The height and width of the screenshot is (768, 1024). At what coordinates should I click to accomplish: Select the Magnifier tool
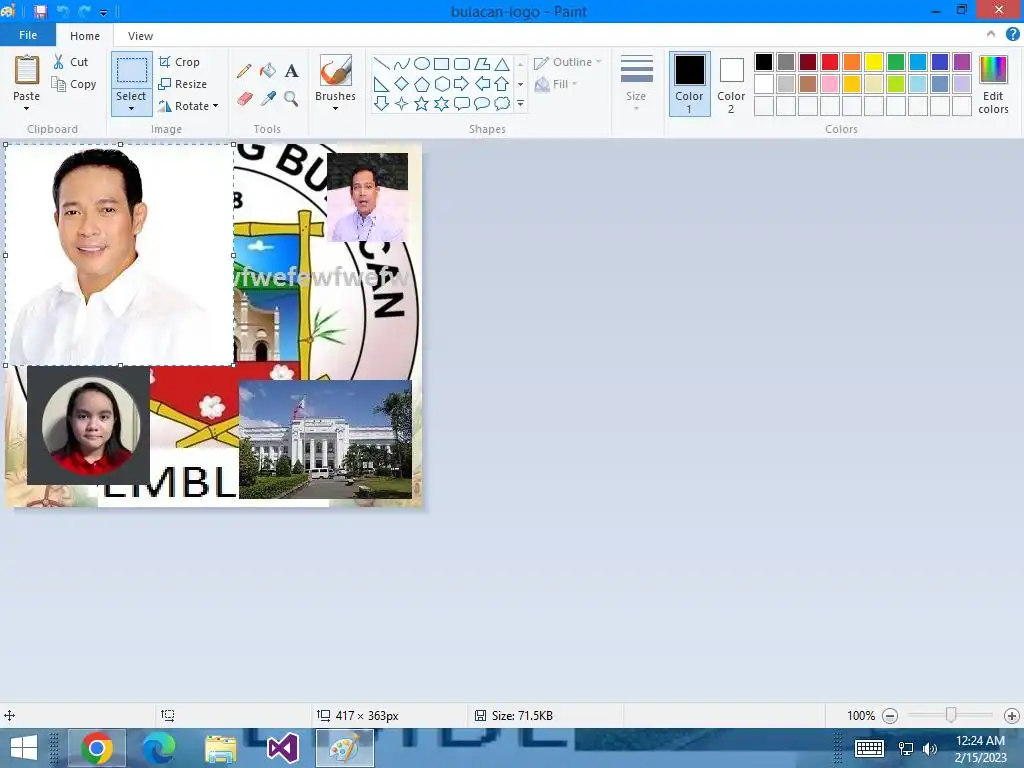pyautogui.click(x=291, y=99)
